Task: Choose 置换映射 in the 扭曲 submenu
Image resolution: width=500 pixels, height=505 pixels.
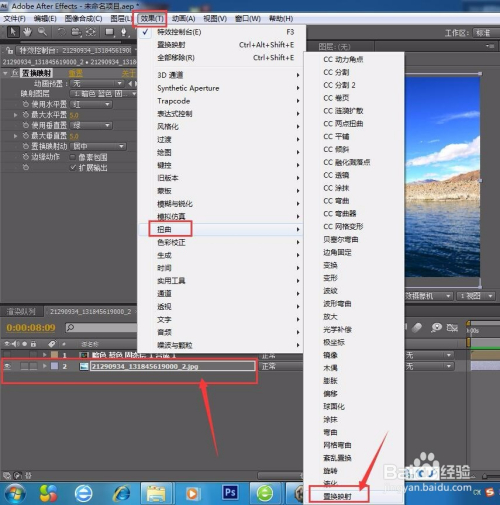Action: (x=354, y=496)
